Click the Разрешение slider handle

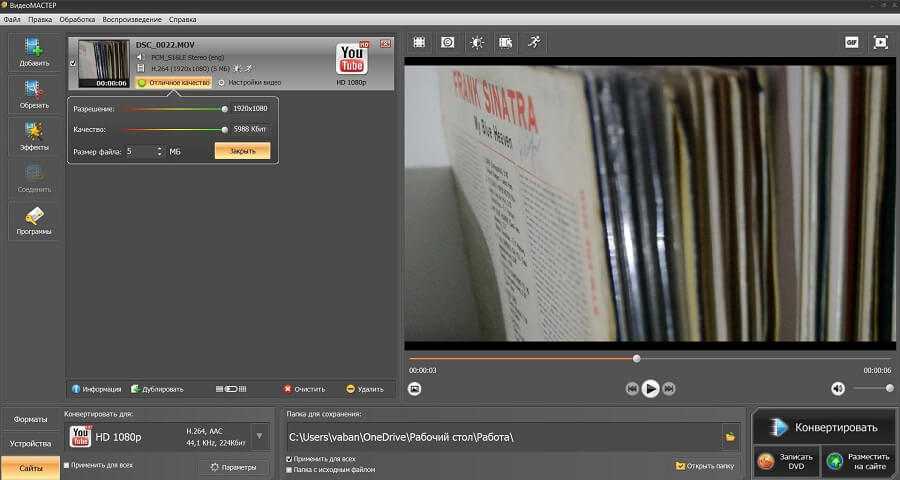pos(224,108)
